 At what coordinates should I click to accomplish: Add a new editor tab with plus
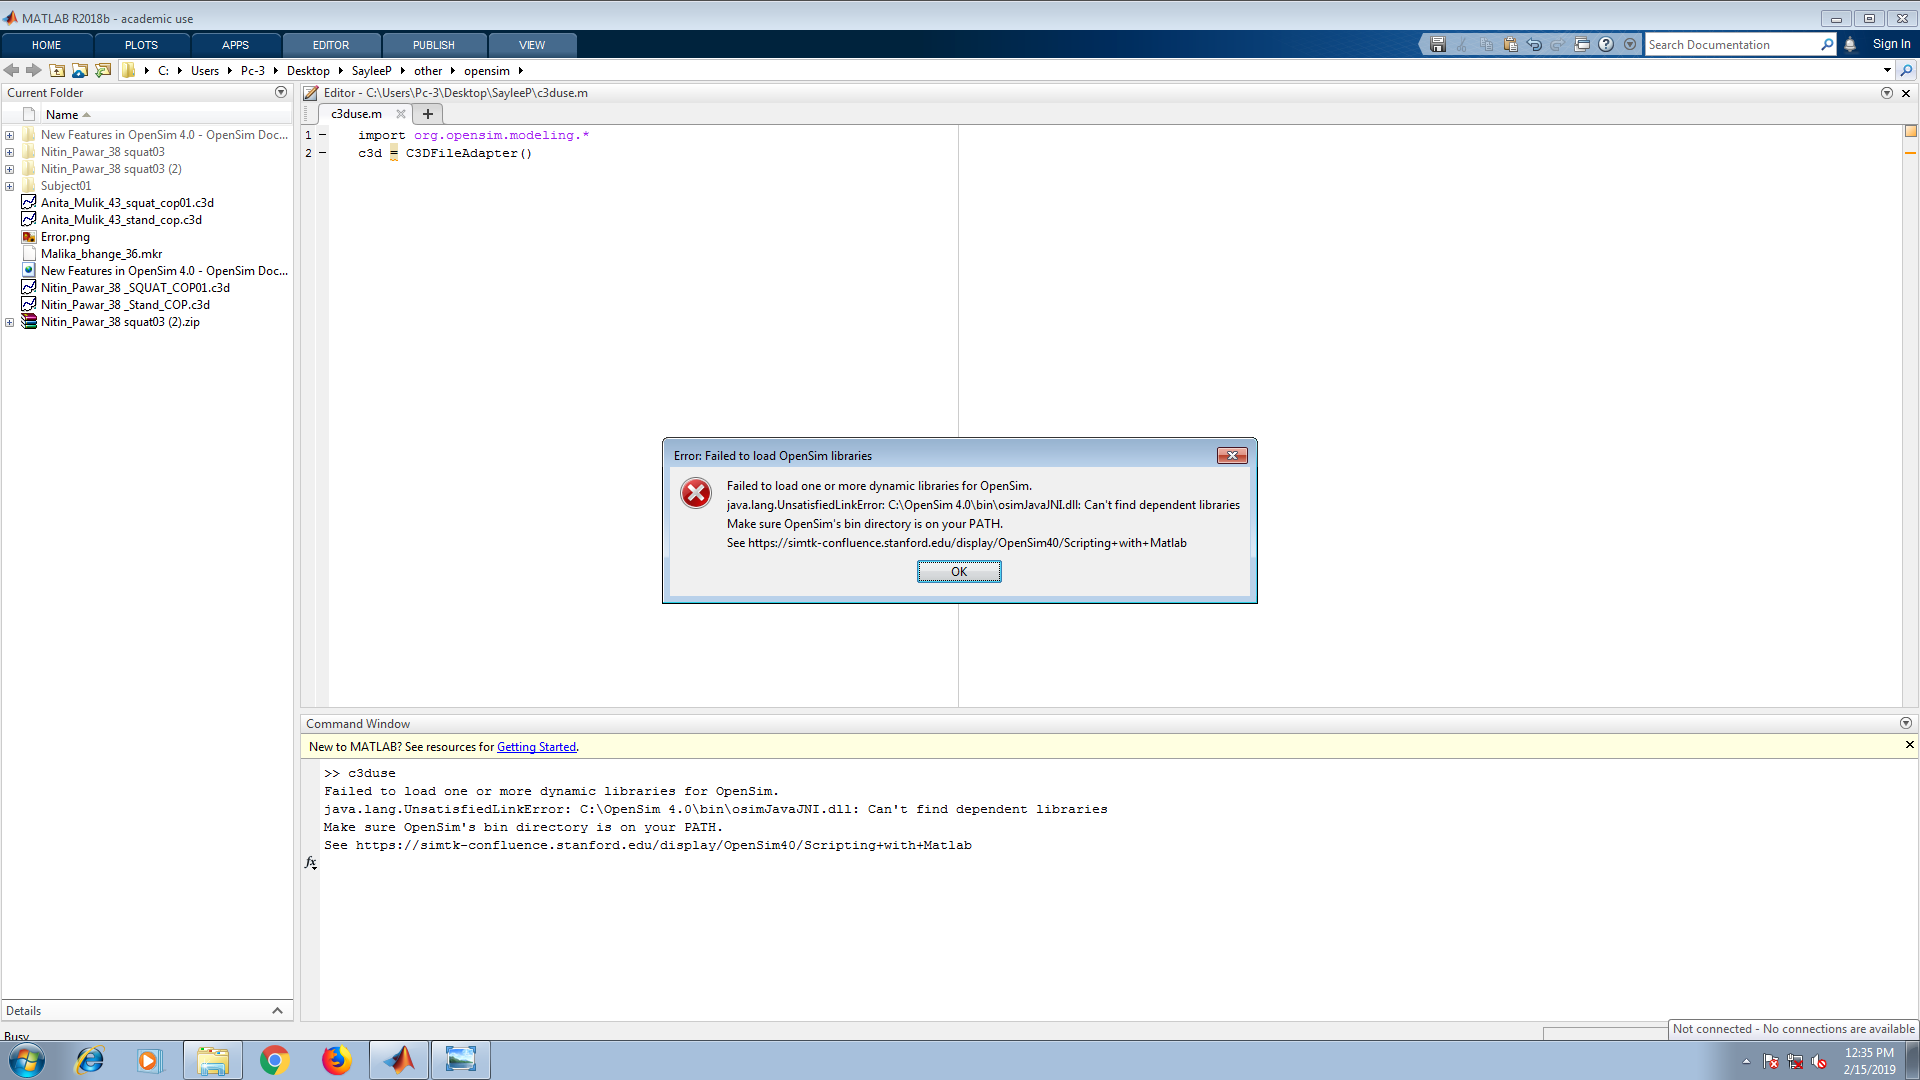(x=428, y=114)
